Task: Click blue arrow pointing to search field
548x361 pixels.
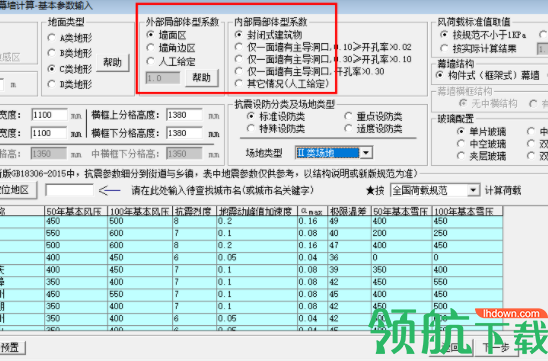Action: [x=109, y=190]
